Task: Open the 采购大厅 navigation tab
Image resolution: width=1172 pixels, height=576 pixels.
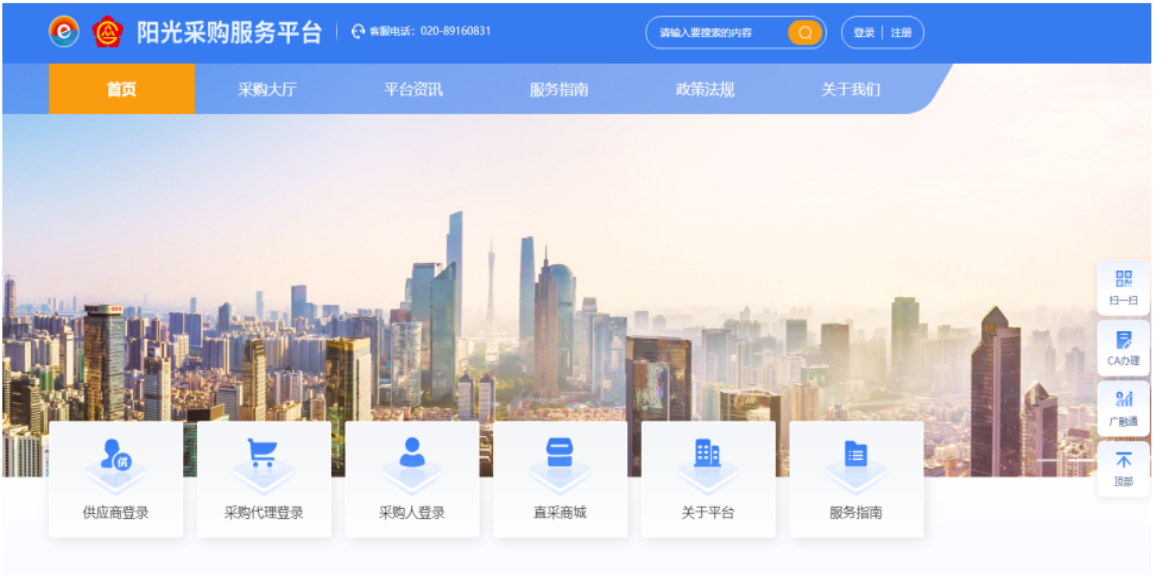Action: (x=267, y=89)
